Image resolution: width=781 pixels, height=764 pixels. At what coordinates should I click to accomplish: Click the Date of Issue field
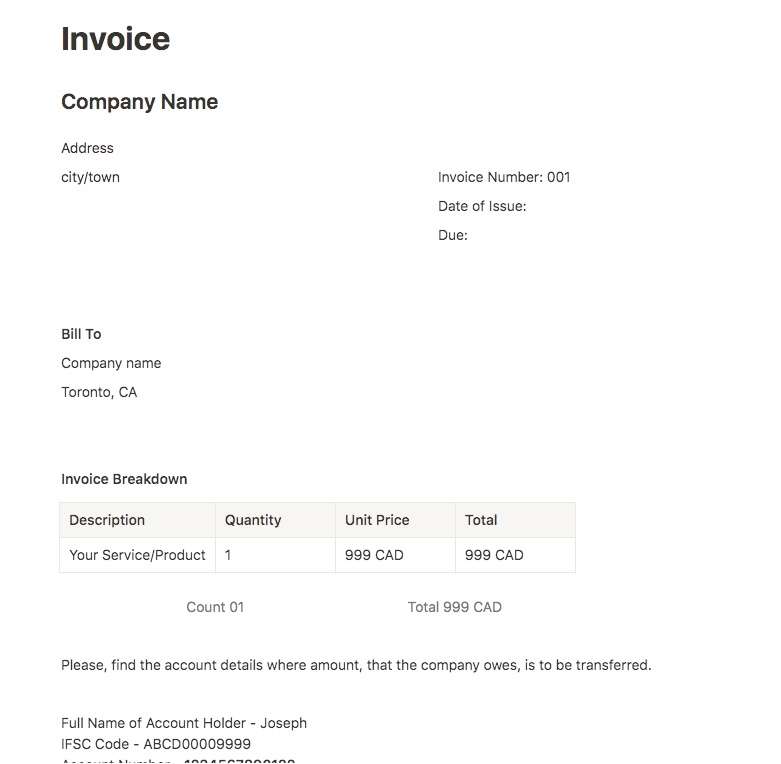(482, 206)
